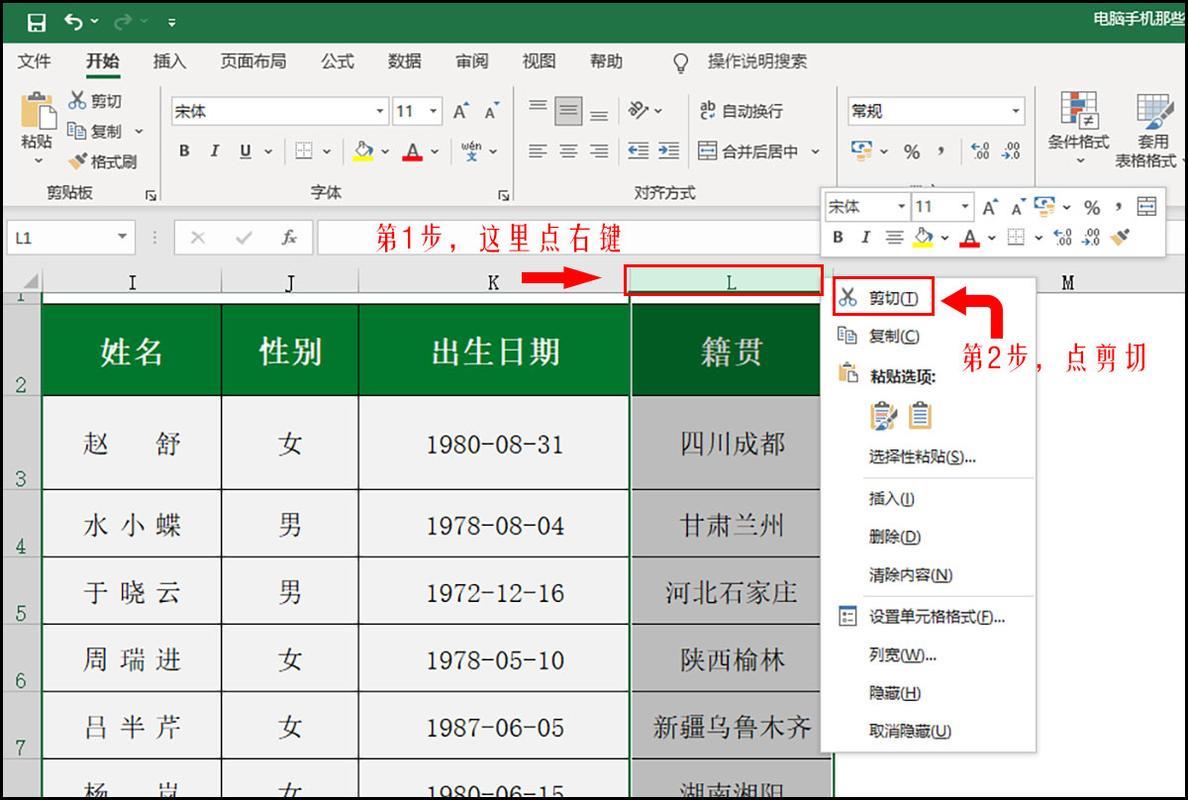The image size is (1188, 800).
Task: Switch to the 插入 Insert tab
Action: coord(169,61)
